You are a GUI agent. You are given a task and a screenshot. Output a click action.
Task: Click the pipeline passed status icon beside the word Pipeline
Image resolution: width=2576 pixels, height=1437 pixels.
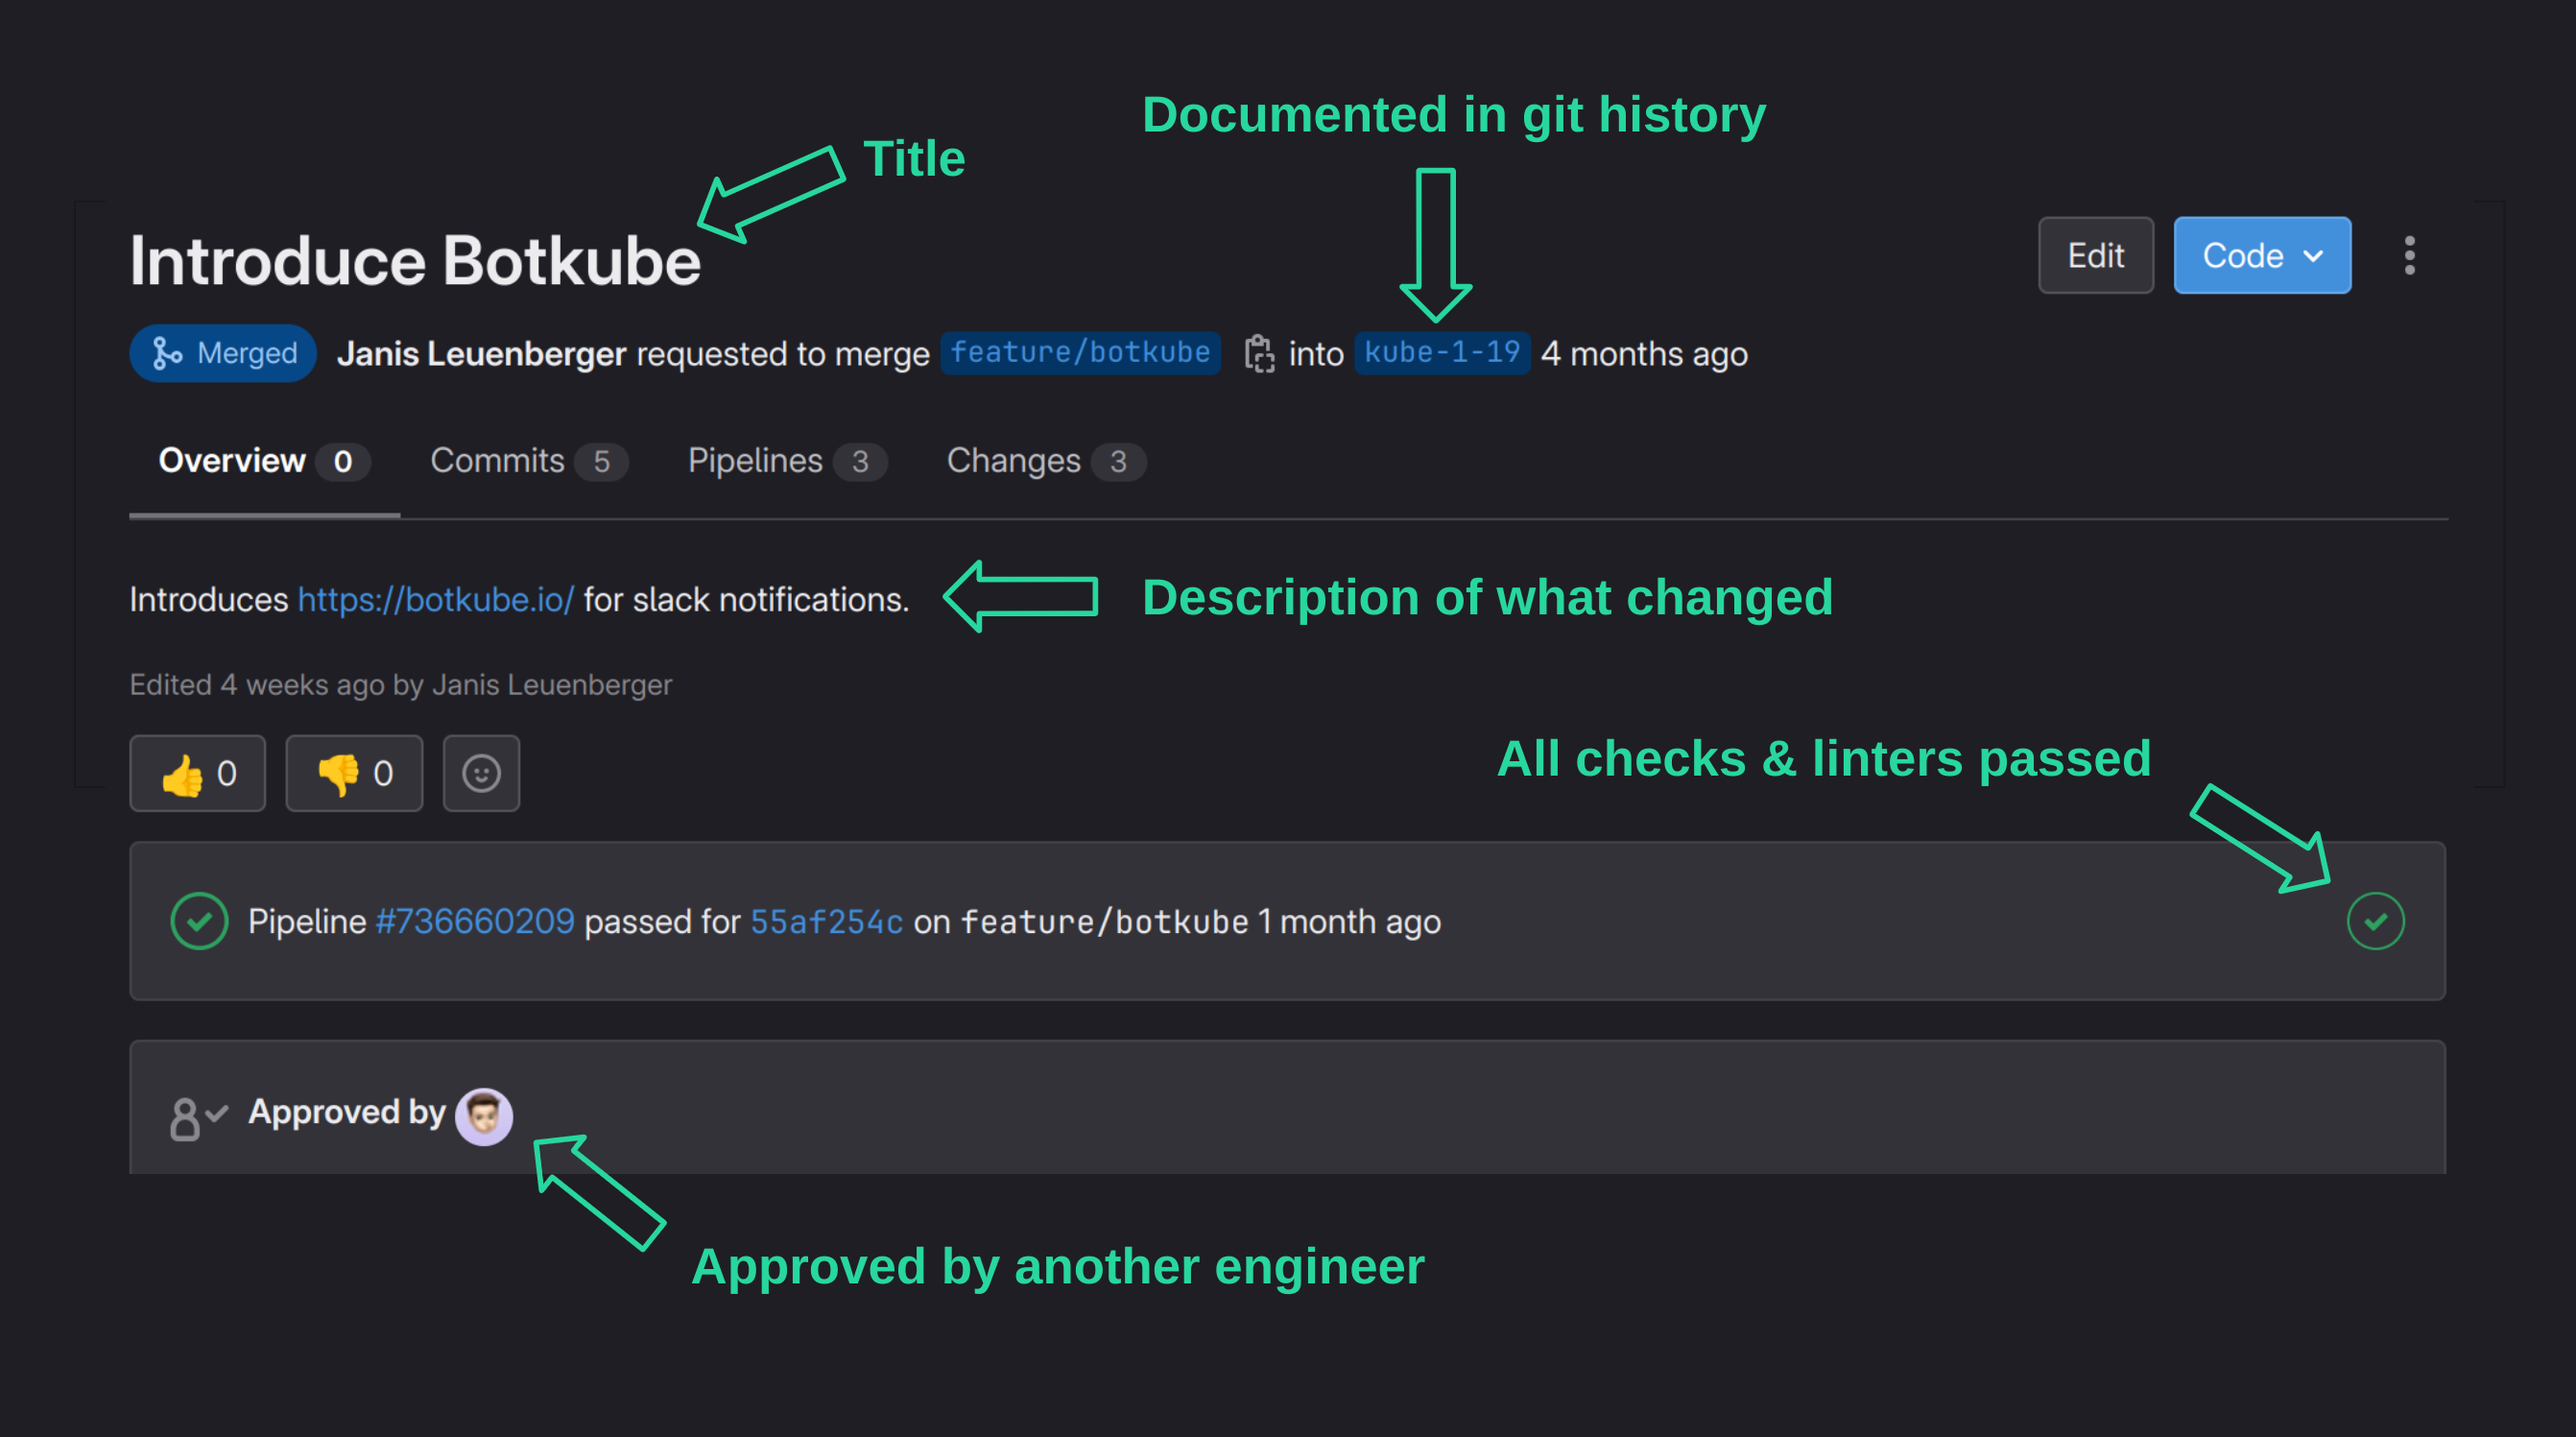click(199, 921)
